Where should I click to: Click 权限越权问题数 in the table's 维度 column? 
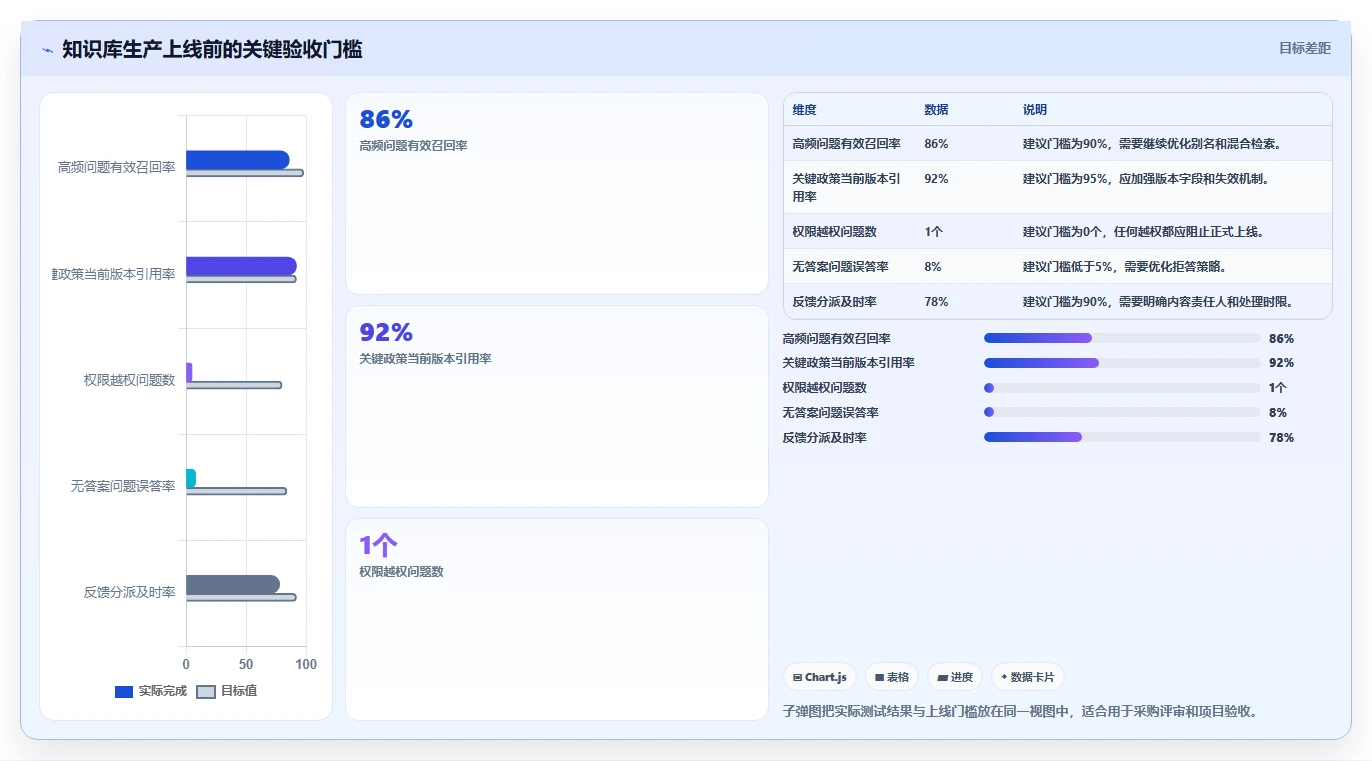[x=835, y=232]
